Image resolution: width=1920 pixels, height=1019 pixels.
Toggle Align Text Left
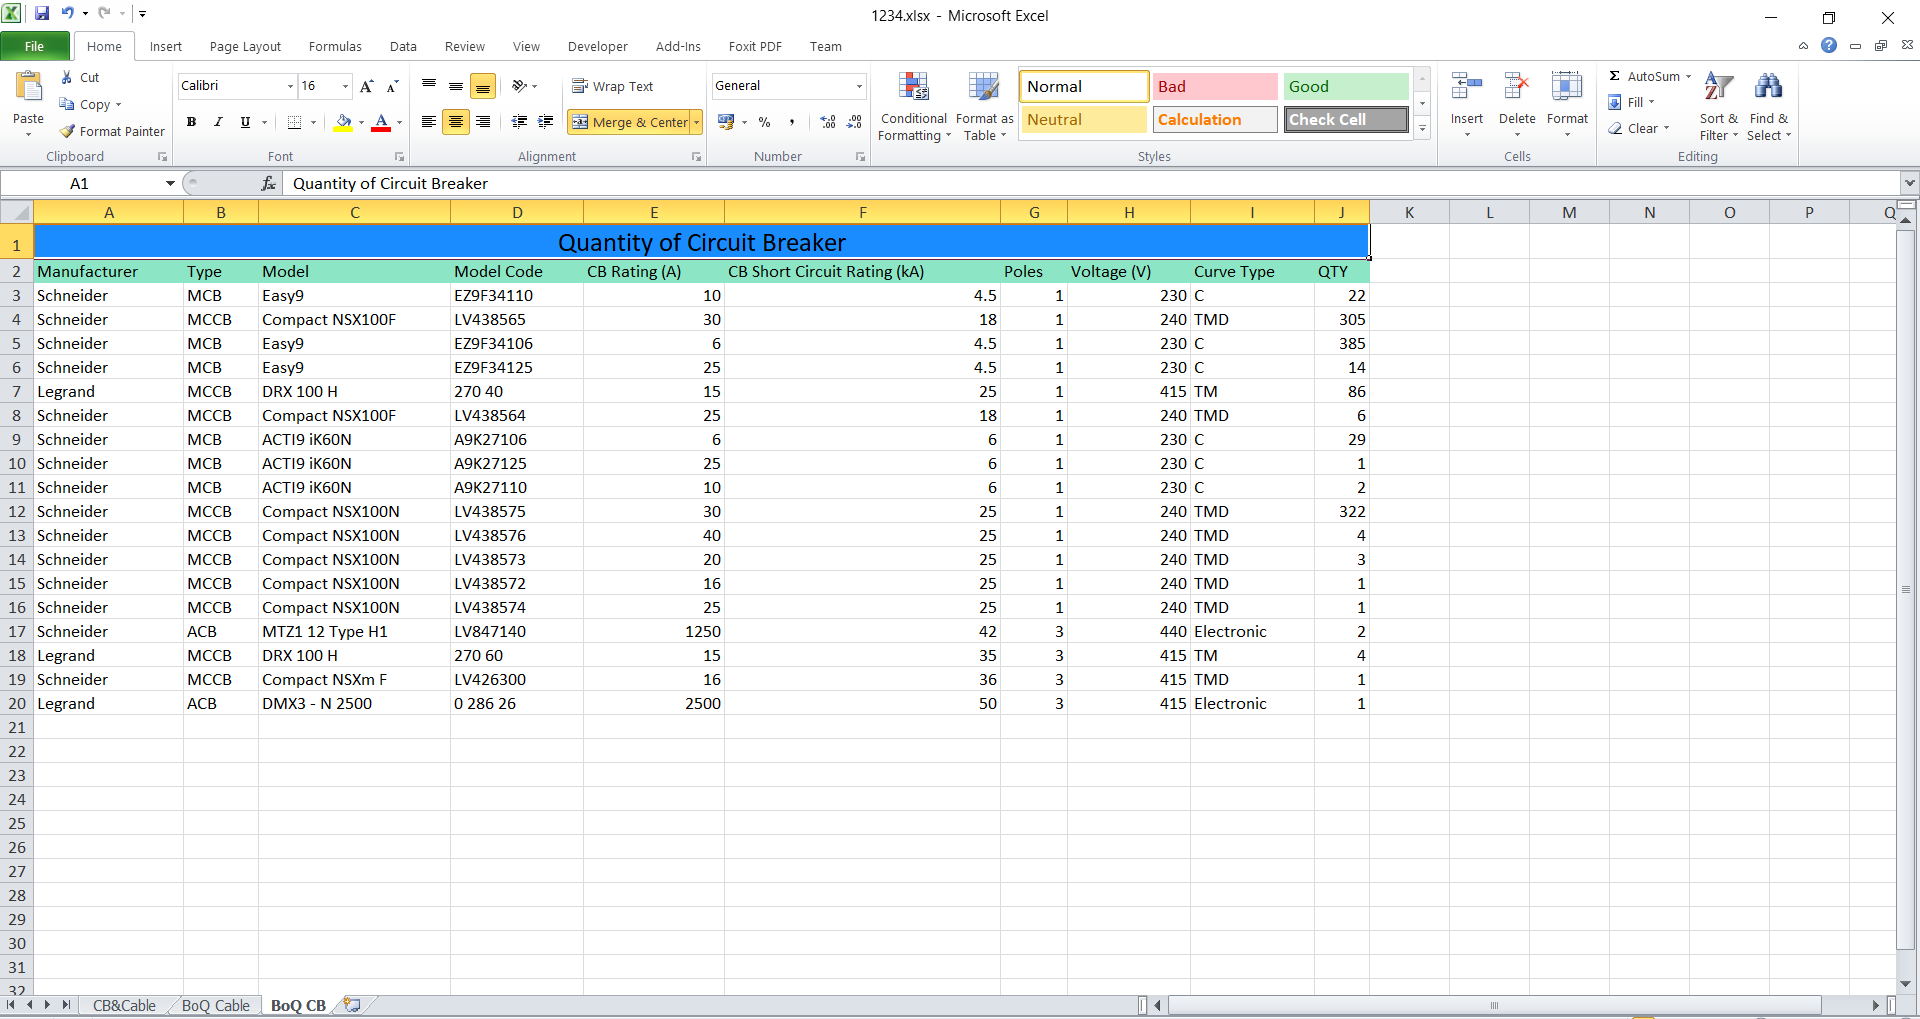pyautogui.click(x=428, y=122)
